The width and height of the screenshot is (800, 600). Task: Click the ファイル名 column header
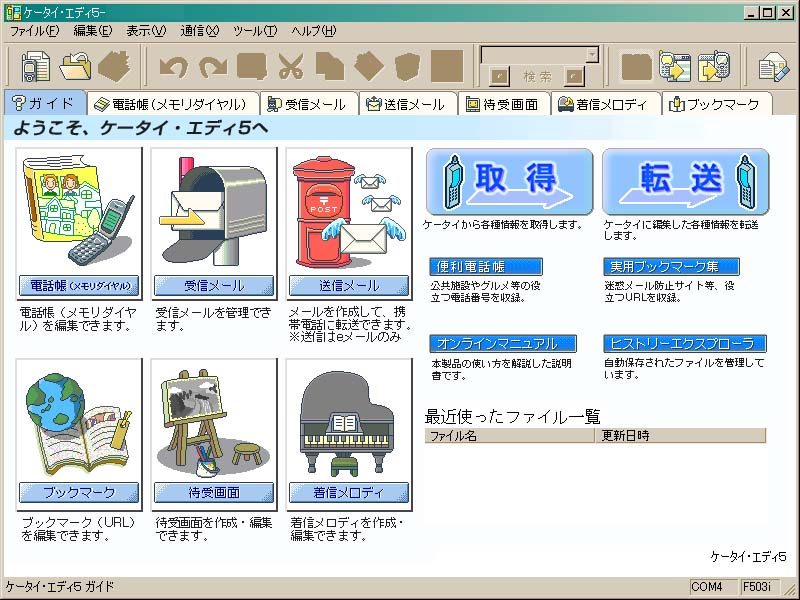pos(510,436)
